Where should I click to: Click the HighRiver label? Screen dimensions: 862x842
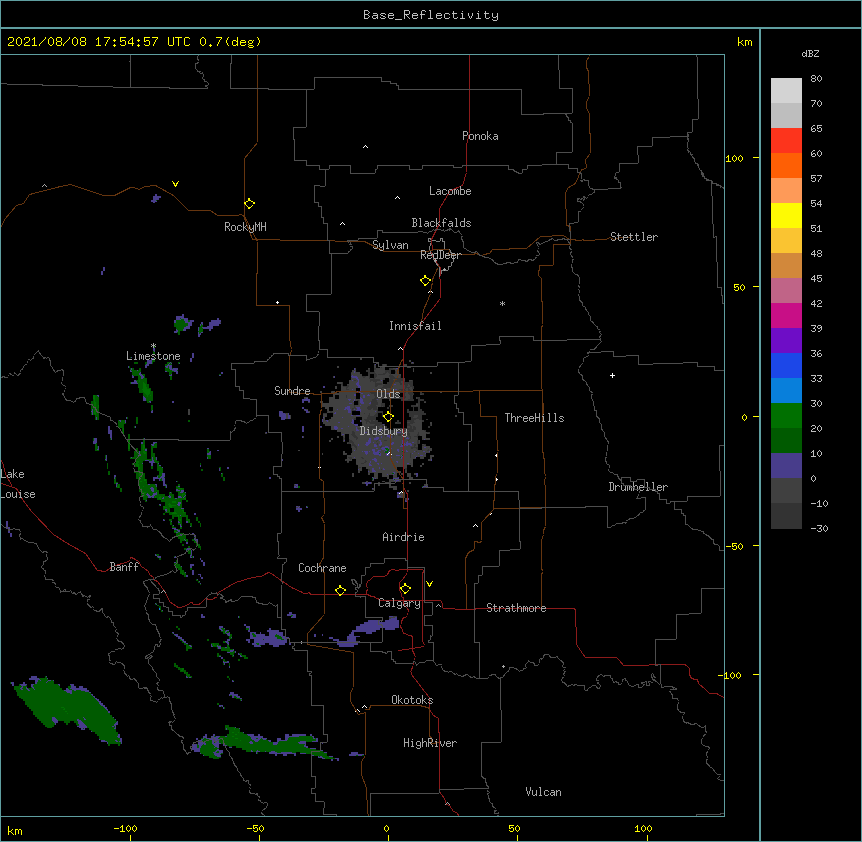pos(430,743)
